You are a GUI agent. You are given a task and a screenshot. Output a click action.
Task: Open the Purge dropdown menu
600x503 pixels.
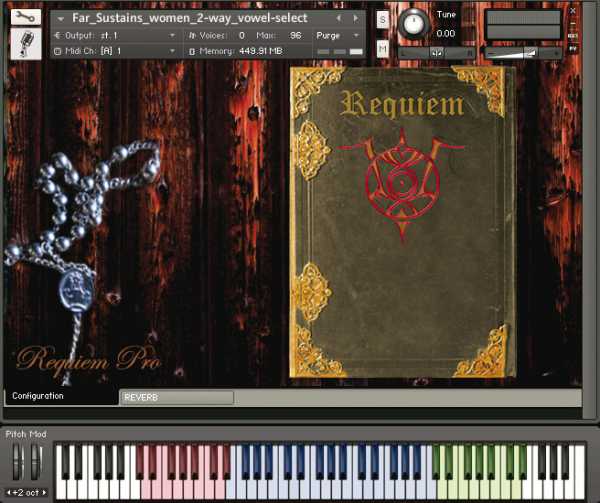click(357, 36)
